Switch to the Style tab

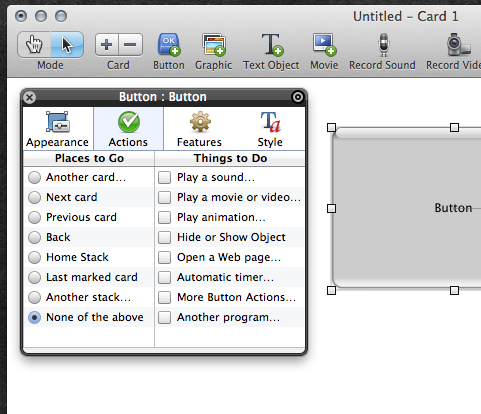point(270,129)
